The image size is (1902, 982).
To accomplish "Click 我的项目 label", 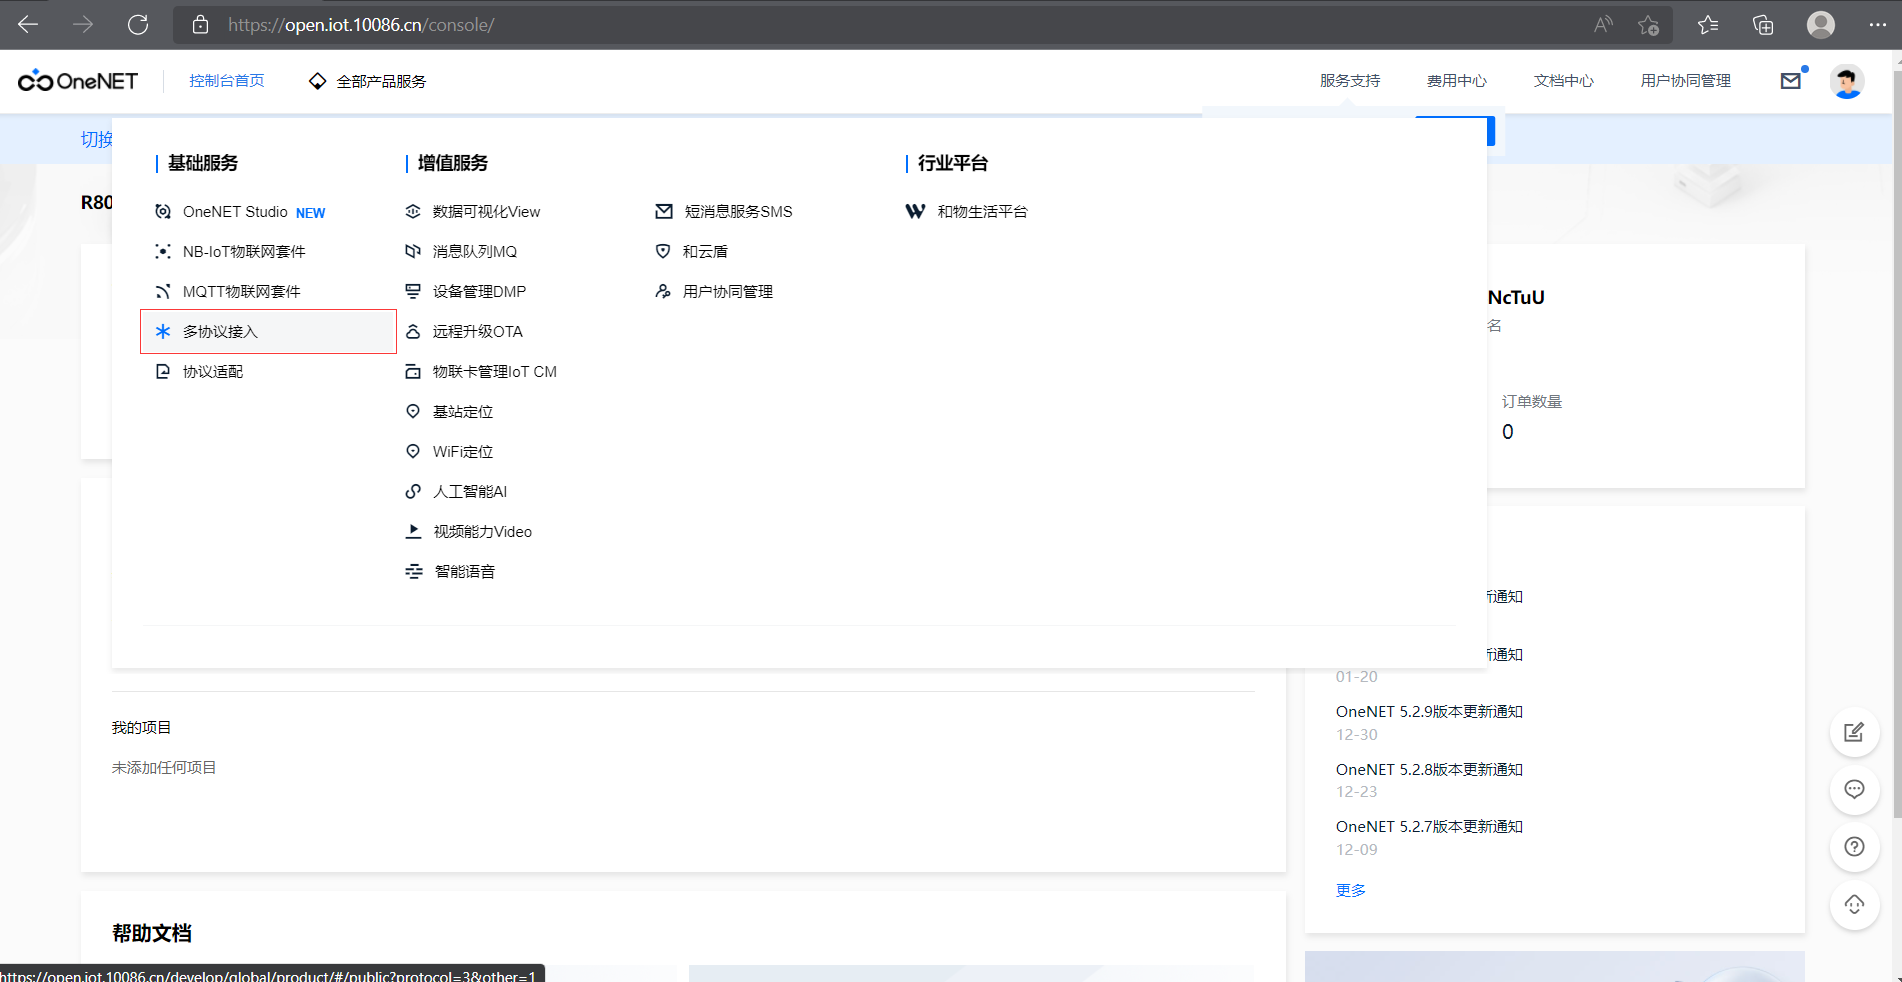I will point(141,728).
